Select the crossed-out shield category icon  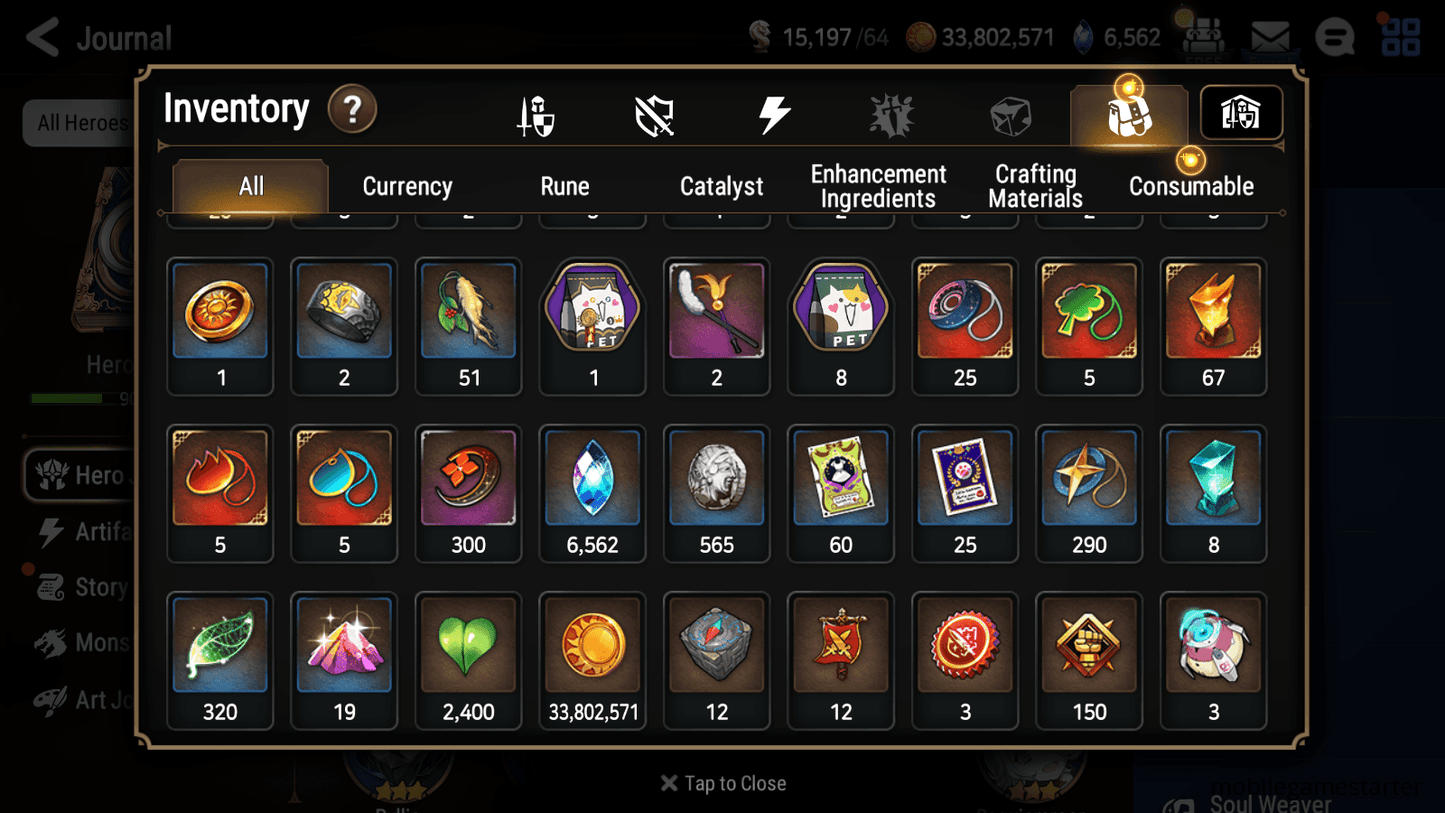click(655, 116)
